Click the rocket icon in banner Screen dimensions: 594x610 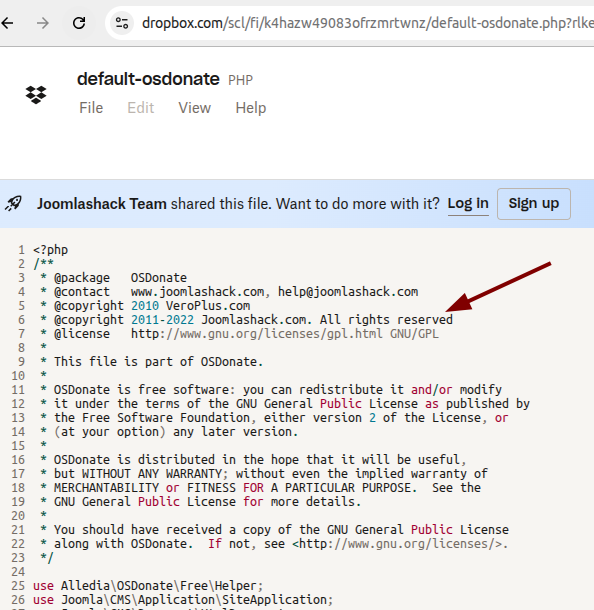[x=14, y=203]
